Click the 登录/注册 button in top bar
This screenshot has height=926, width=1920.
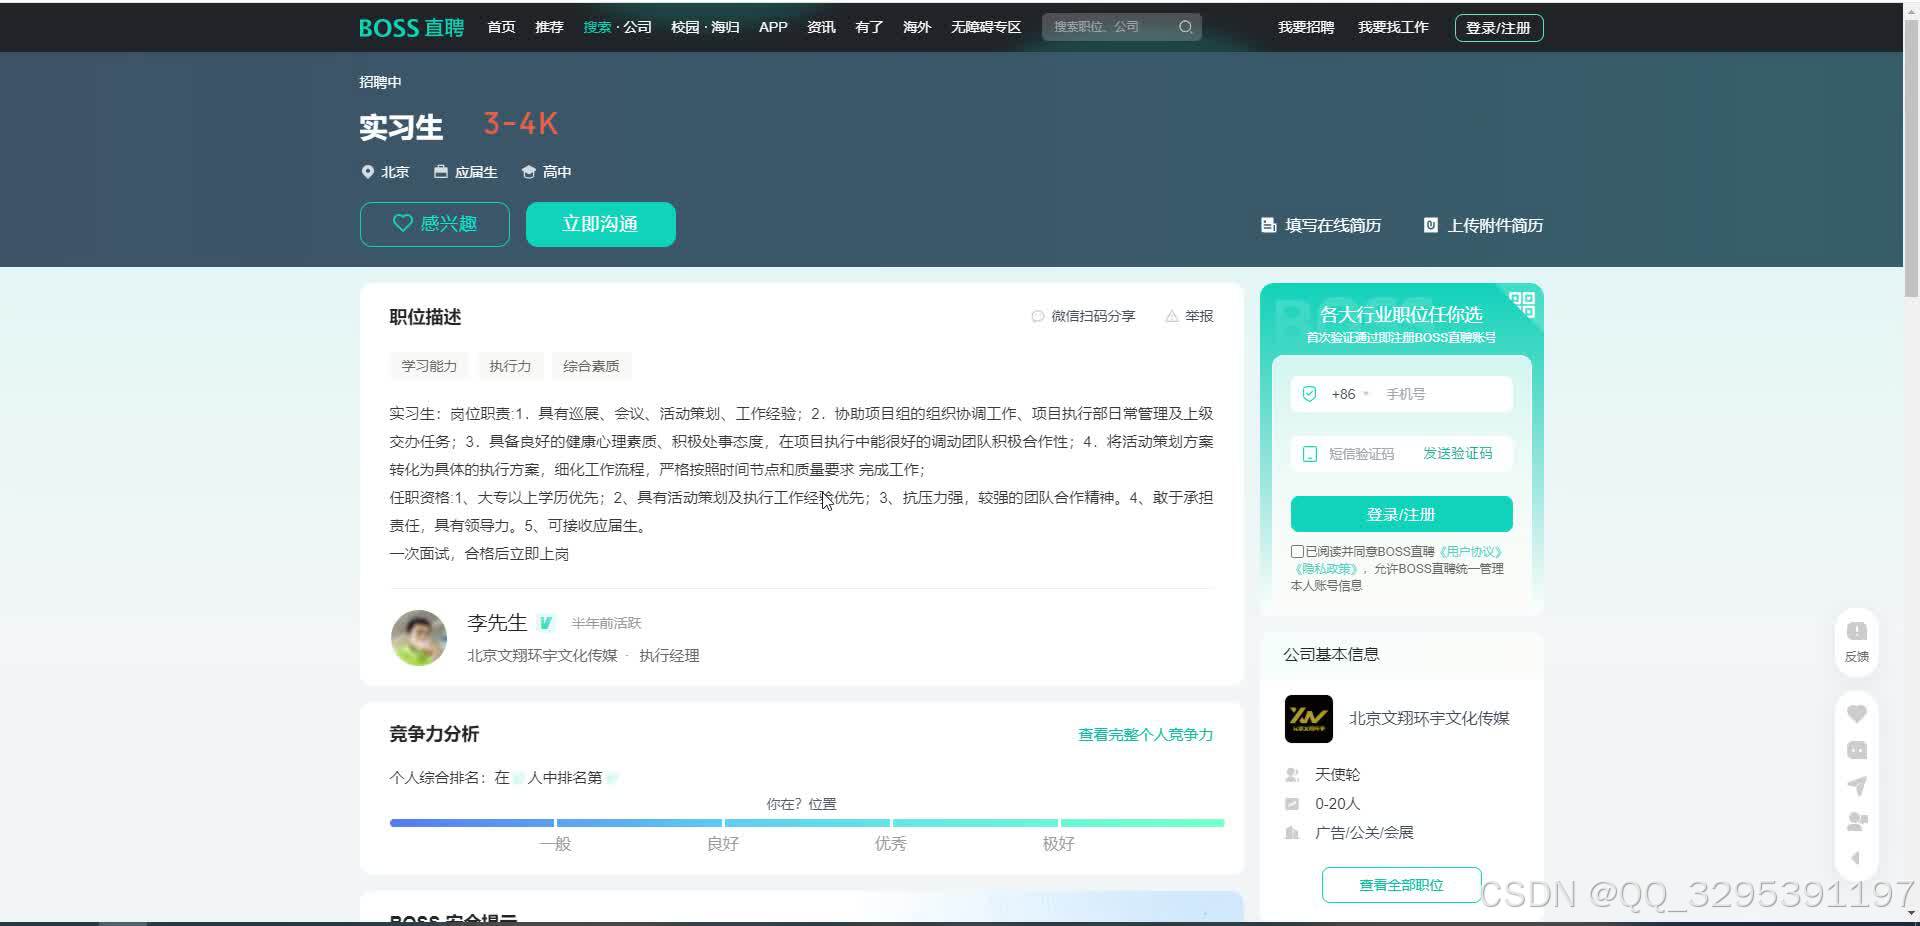click(1499, 28)
